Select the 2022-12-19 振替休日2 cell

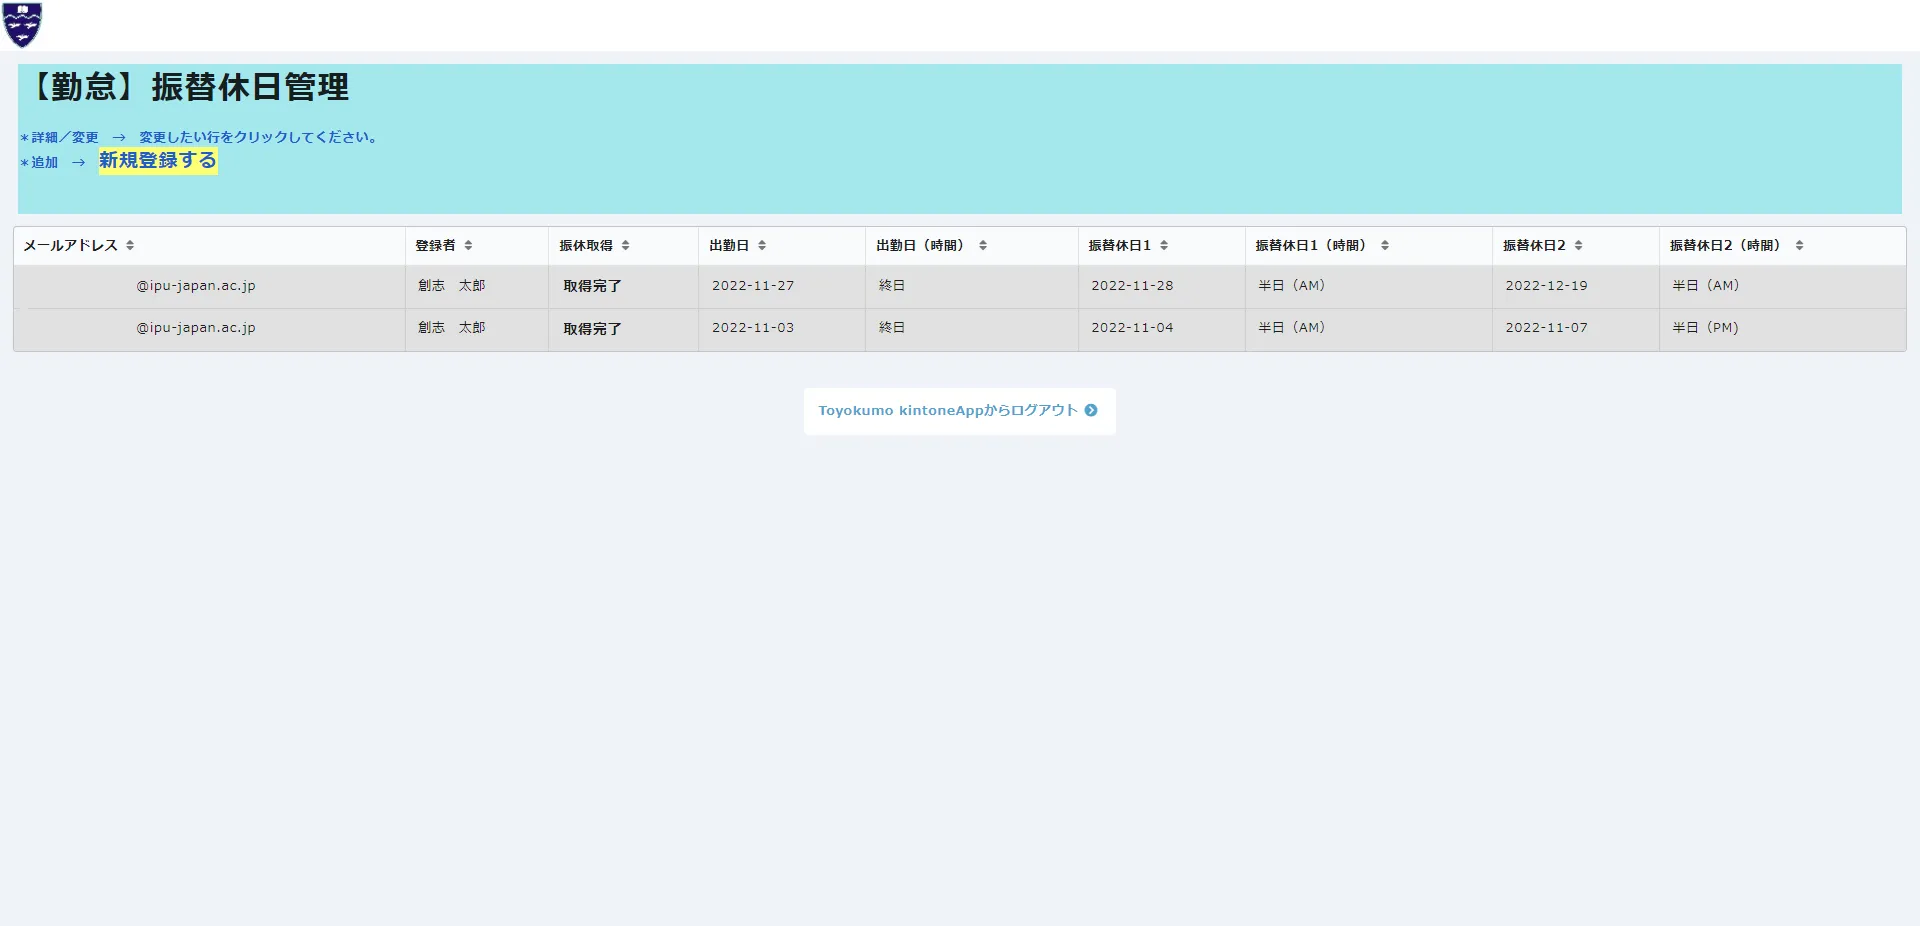point(1546,286)
